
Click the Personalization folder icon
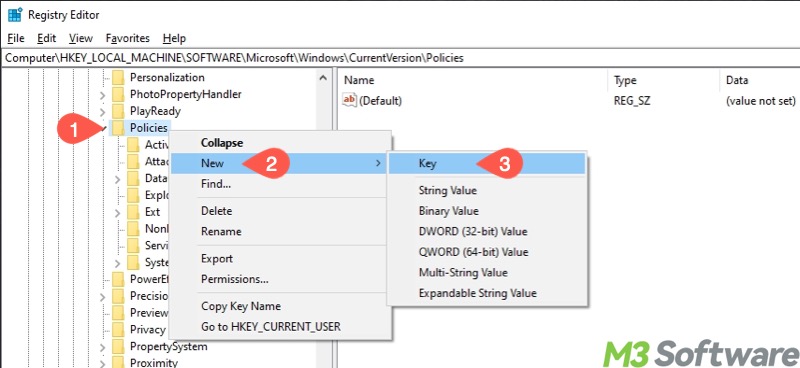tap(118, 78)
